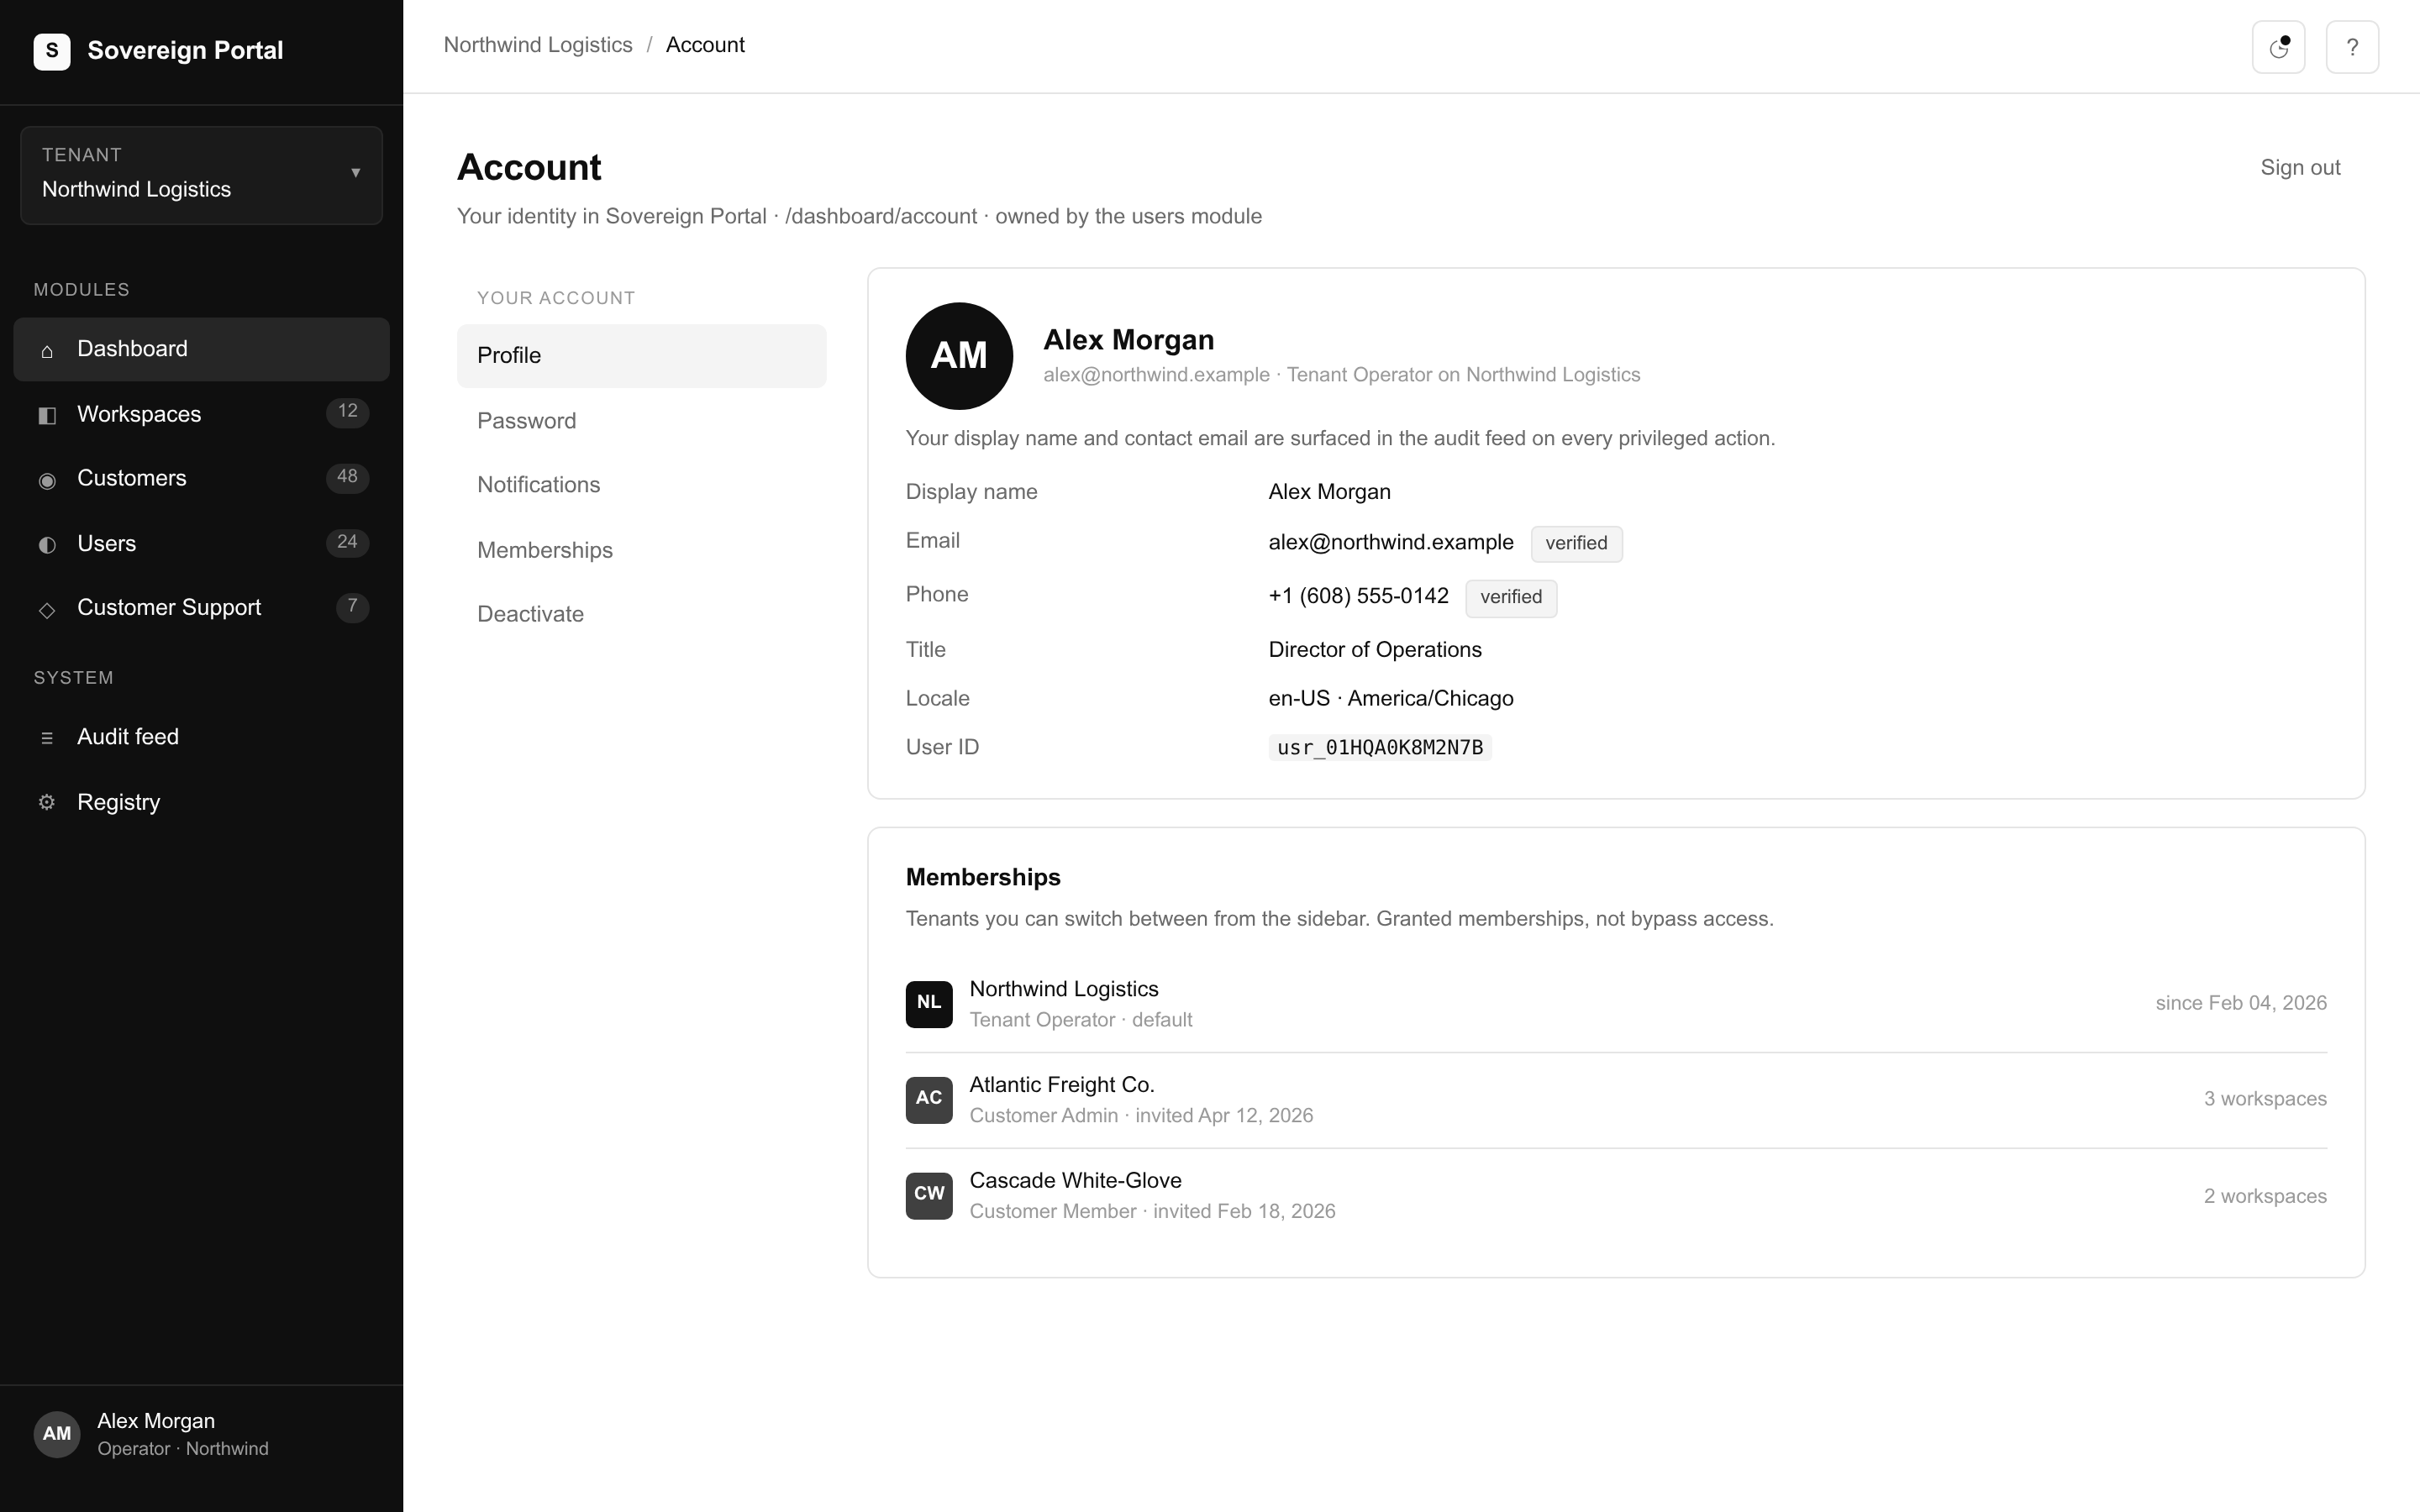Click the Users count badge 24
Image resolution: width=2420 pixels, height=1512 pixels.
(x=347, y=542)
